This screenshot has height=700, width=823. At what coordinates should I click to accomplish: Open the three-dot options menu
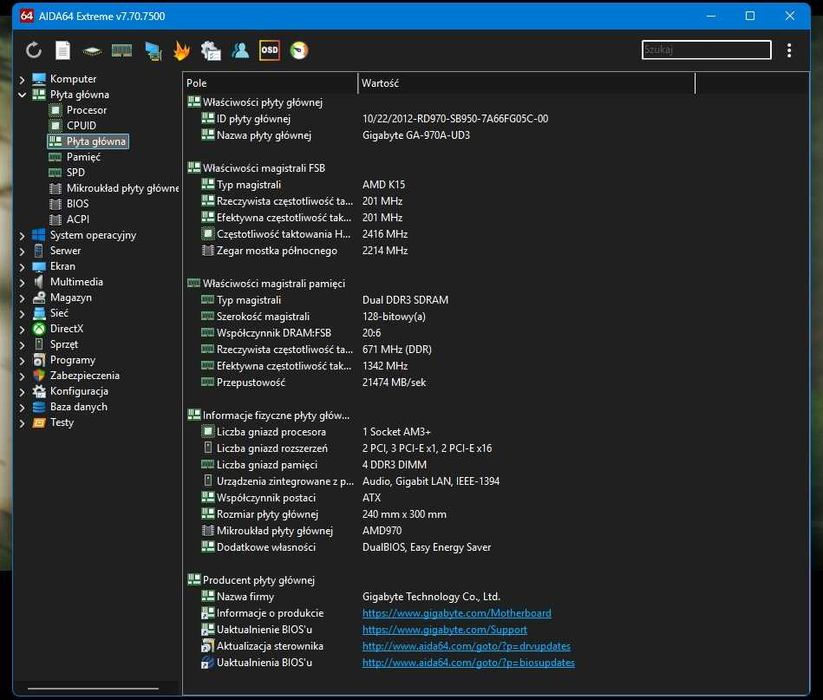tap(789, 50)
